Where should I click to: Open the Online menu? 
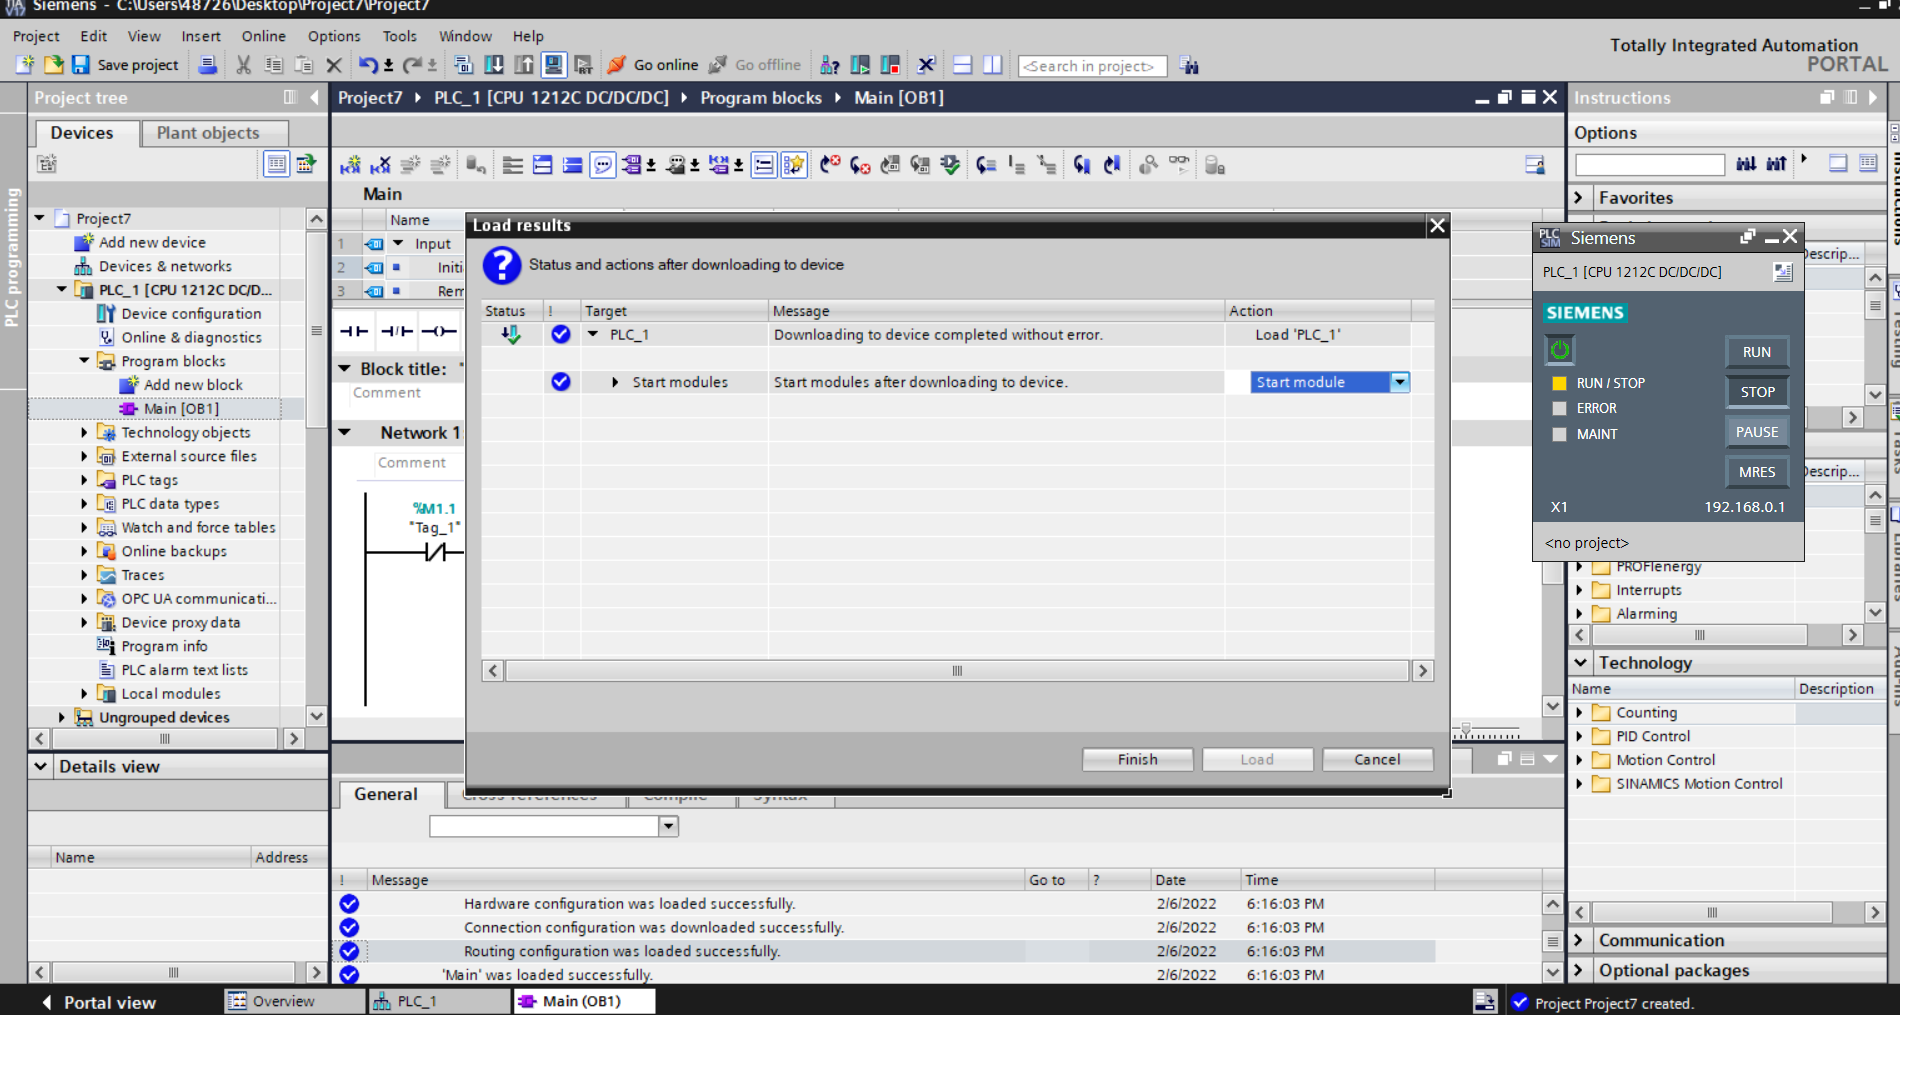point(264,36)
